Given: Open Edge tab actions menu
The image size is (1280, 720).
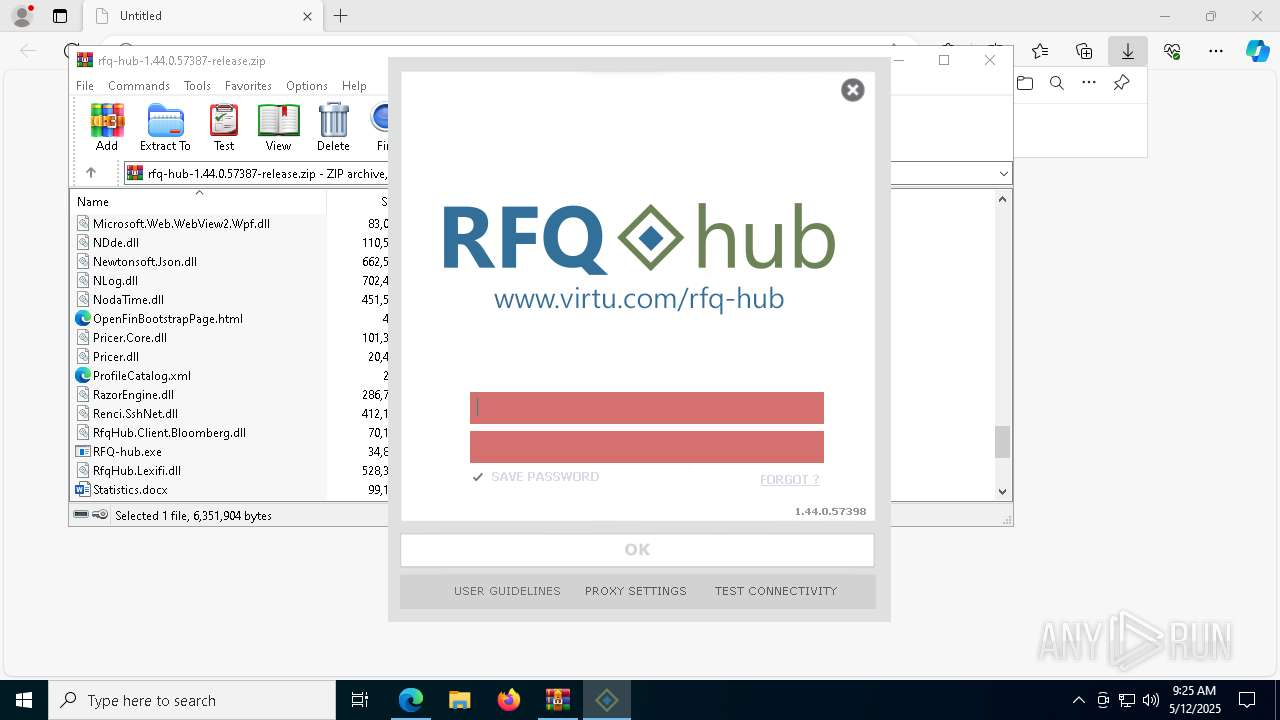Looking at the screenshot, I should (x=60, y=16).
